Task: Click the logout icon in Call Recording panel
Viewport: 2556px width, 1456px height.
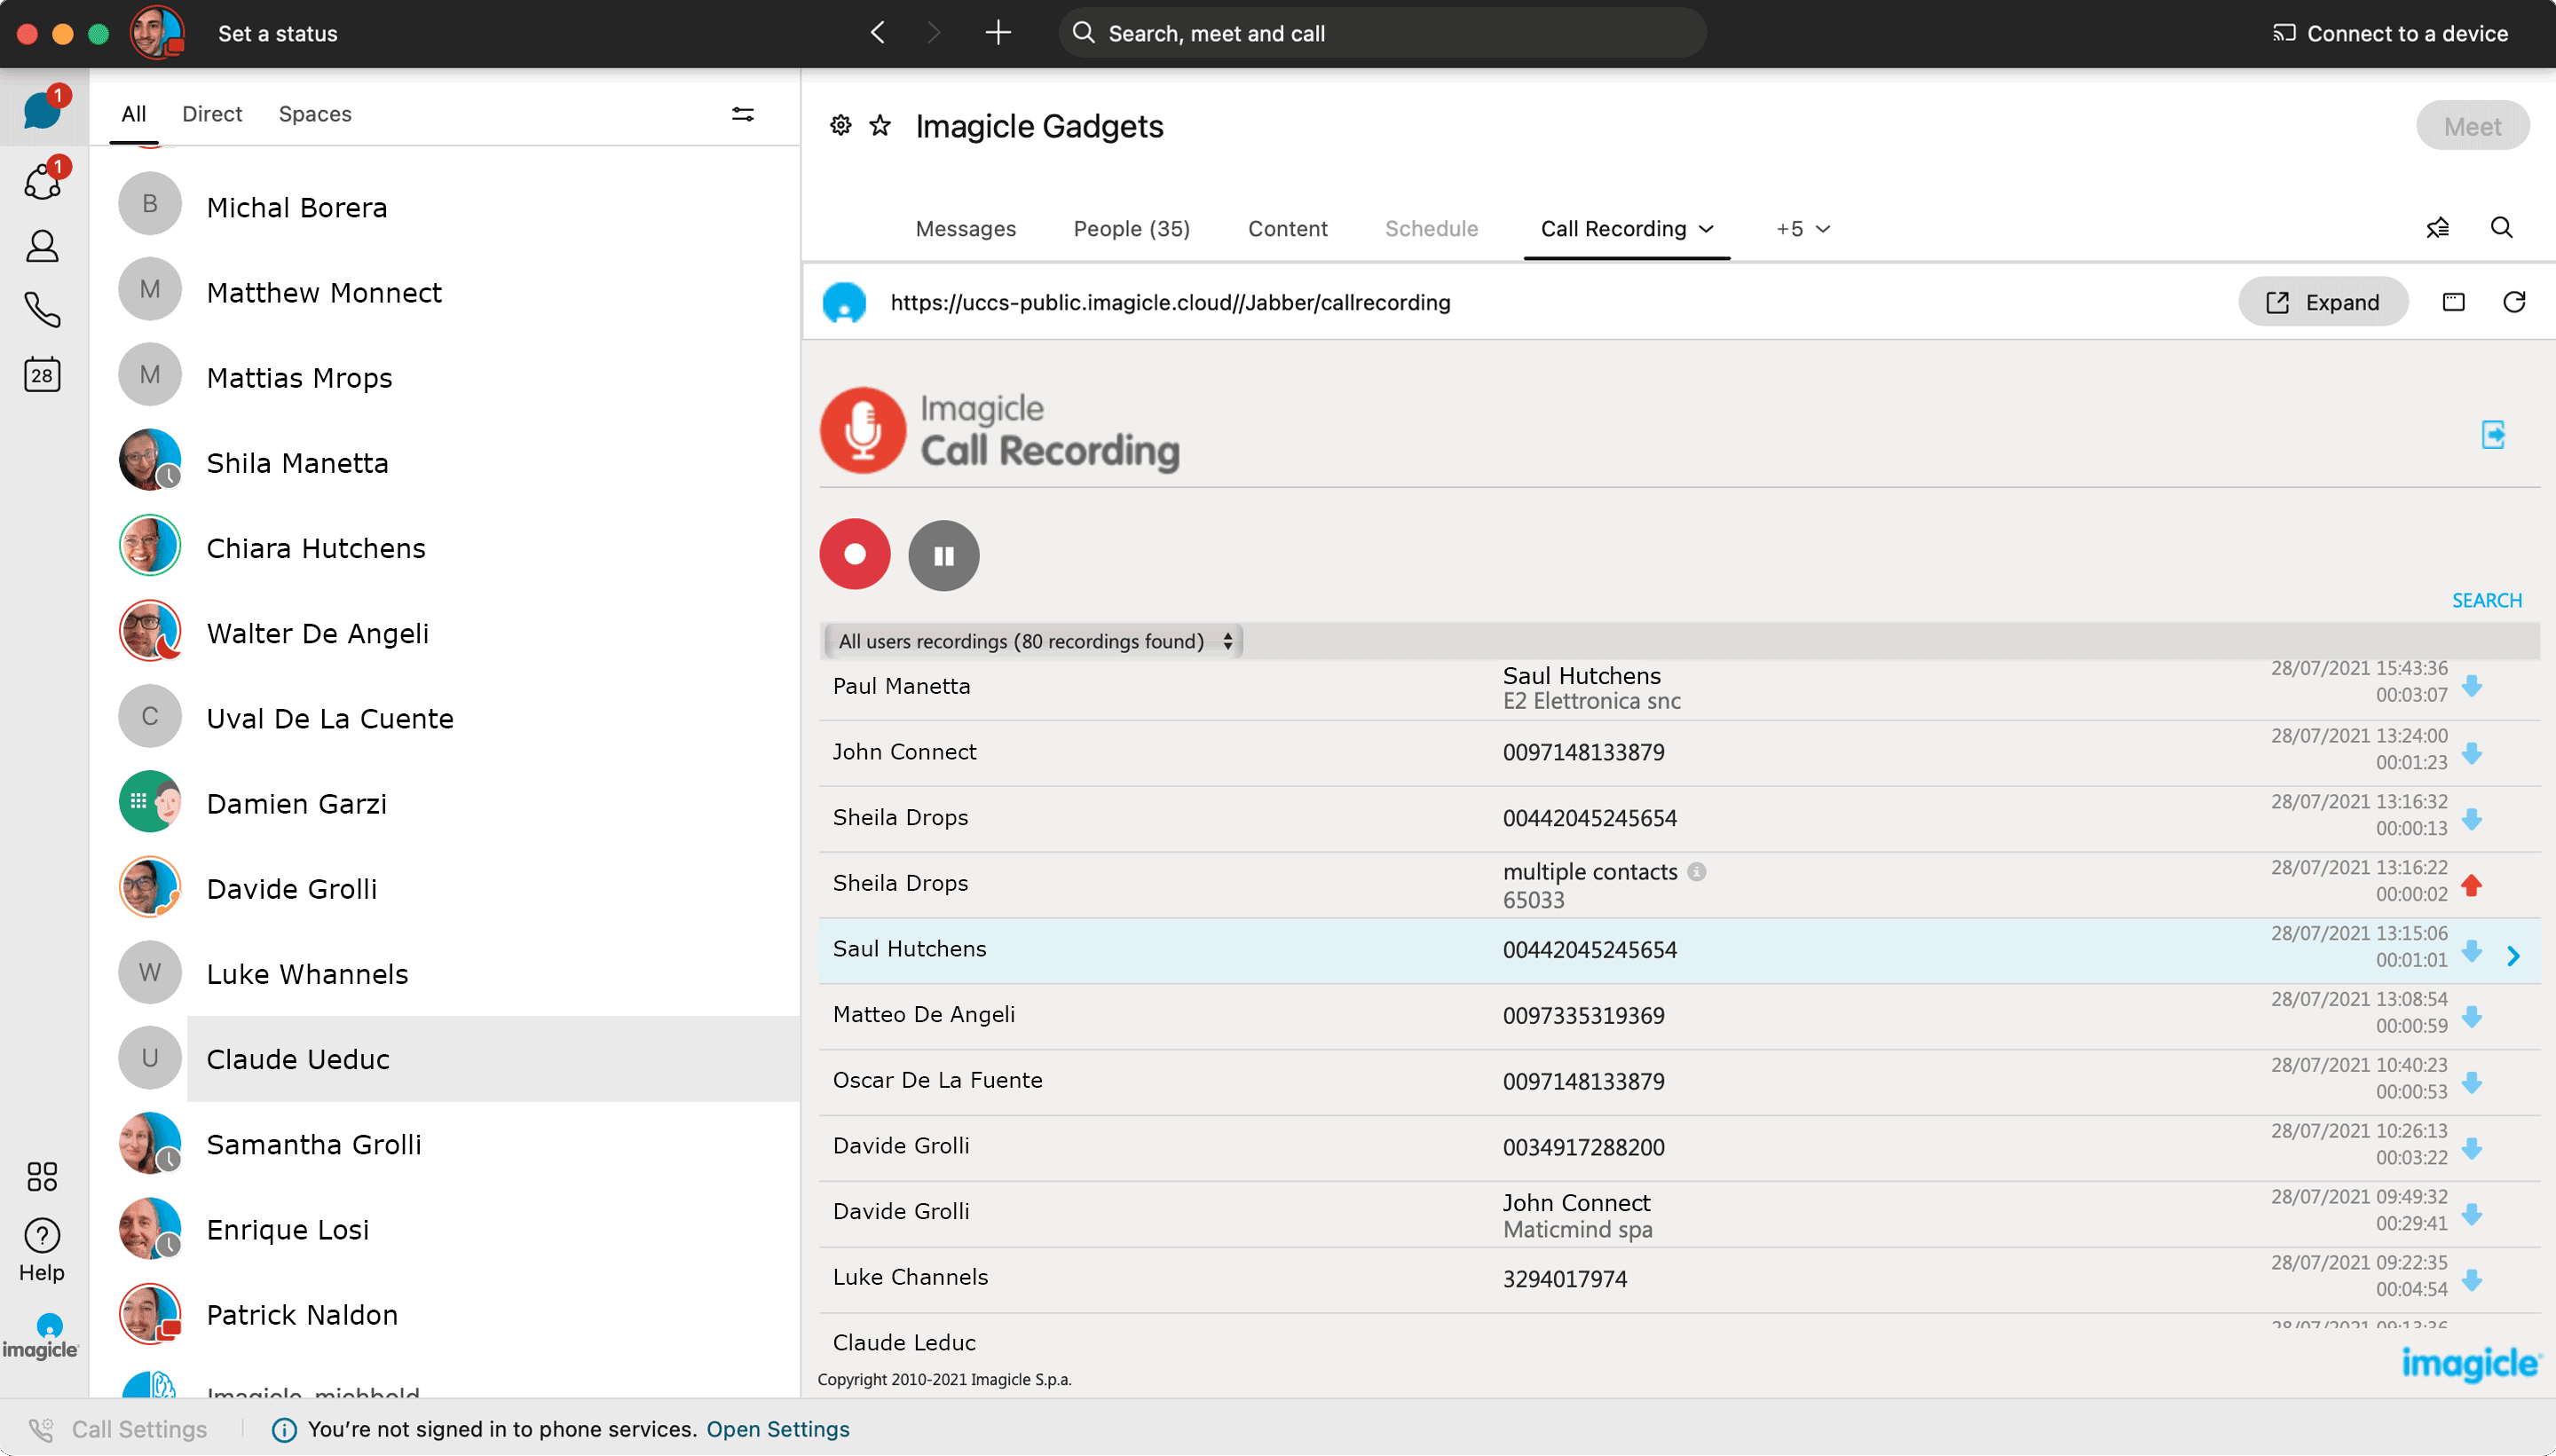Action: pyautogui.click(x=2493, y=435)
